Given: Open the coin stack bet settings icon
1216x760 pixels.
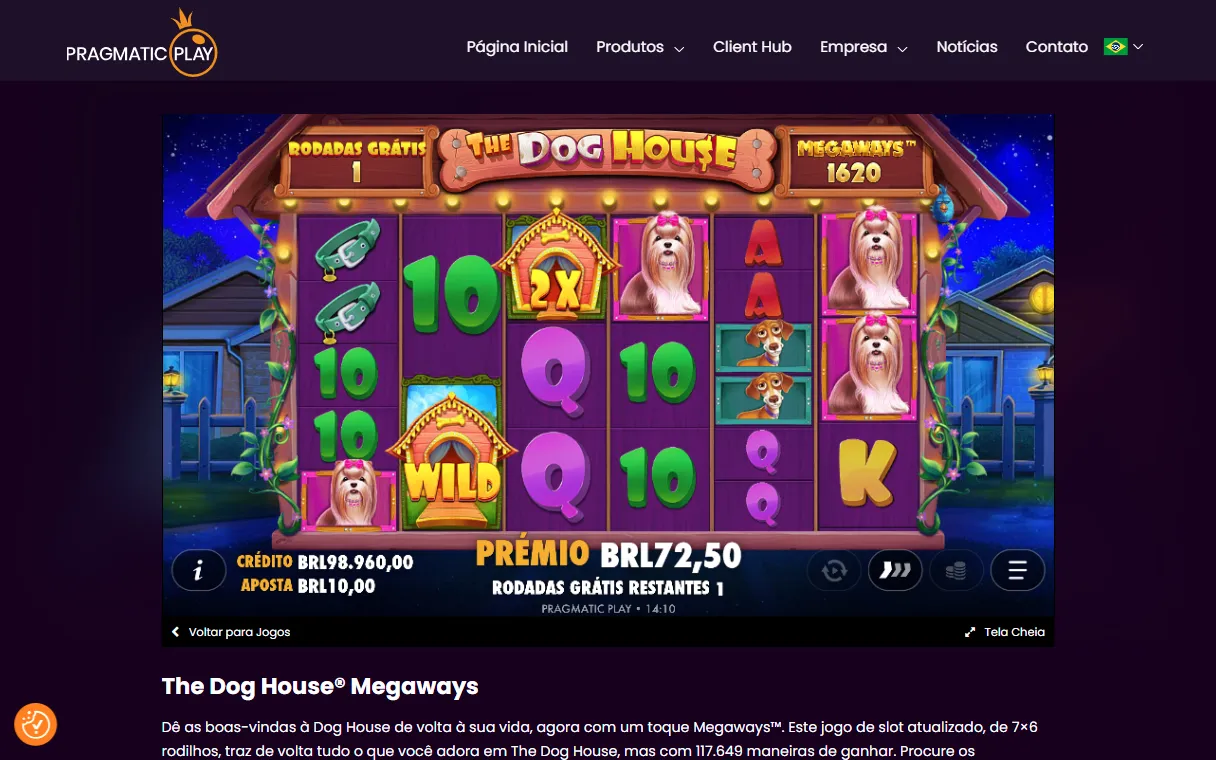Looking at the screenshot, I should (956, 570).
